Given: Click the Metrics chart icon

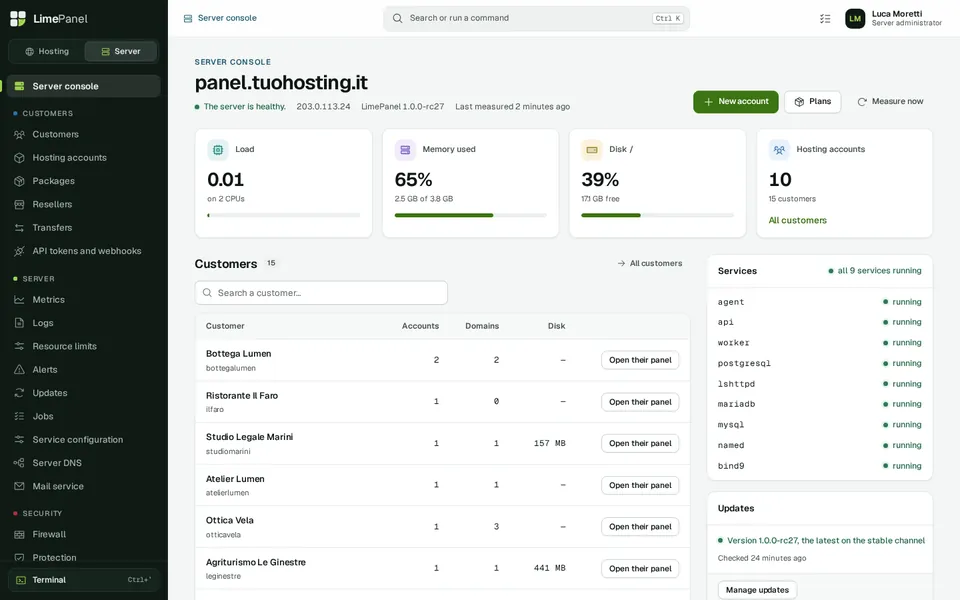Looking at the screenshot, I should pos(20,300).
